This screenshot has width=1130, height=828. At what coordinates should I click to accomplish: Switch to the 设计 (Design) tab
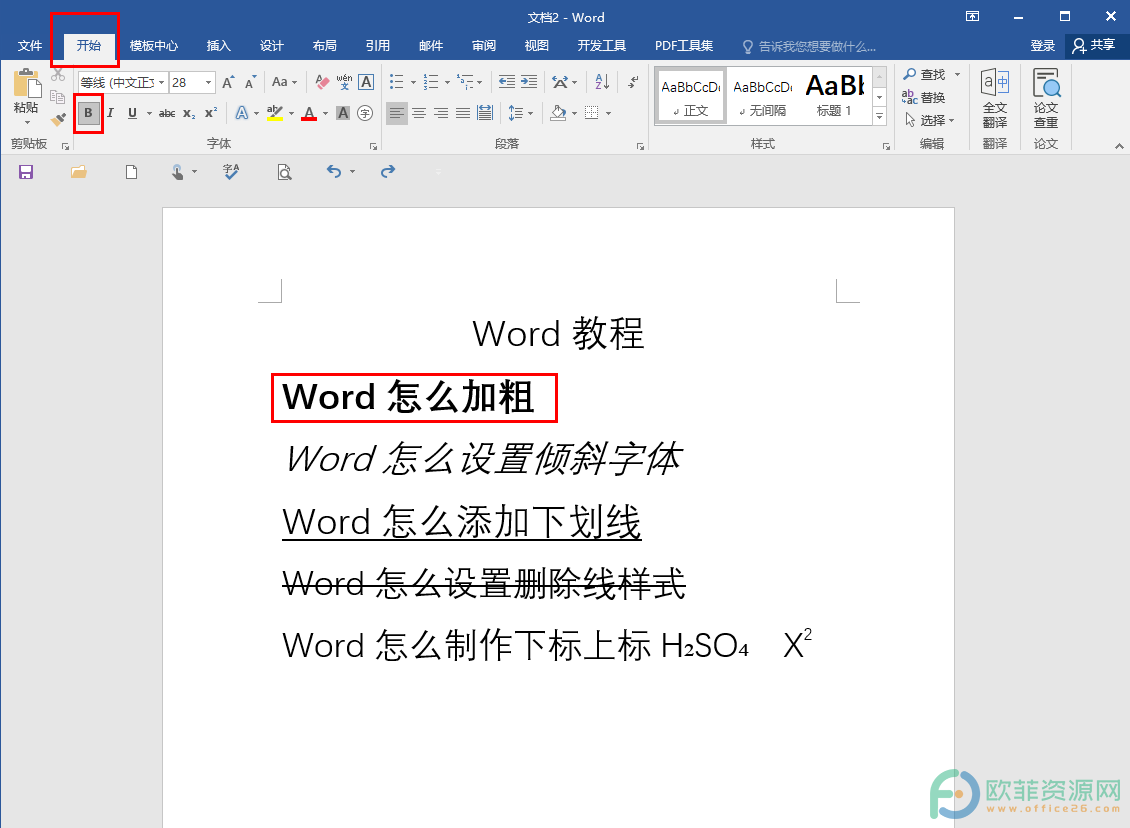[x=272, y=45]
